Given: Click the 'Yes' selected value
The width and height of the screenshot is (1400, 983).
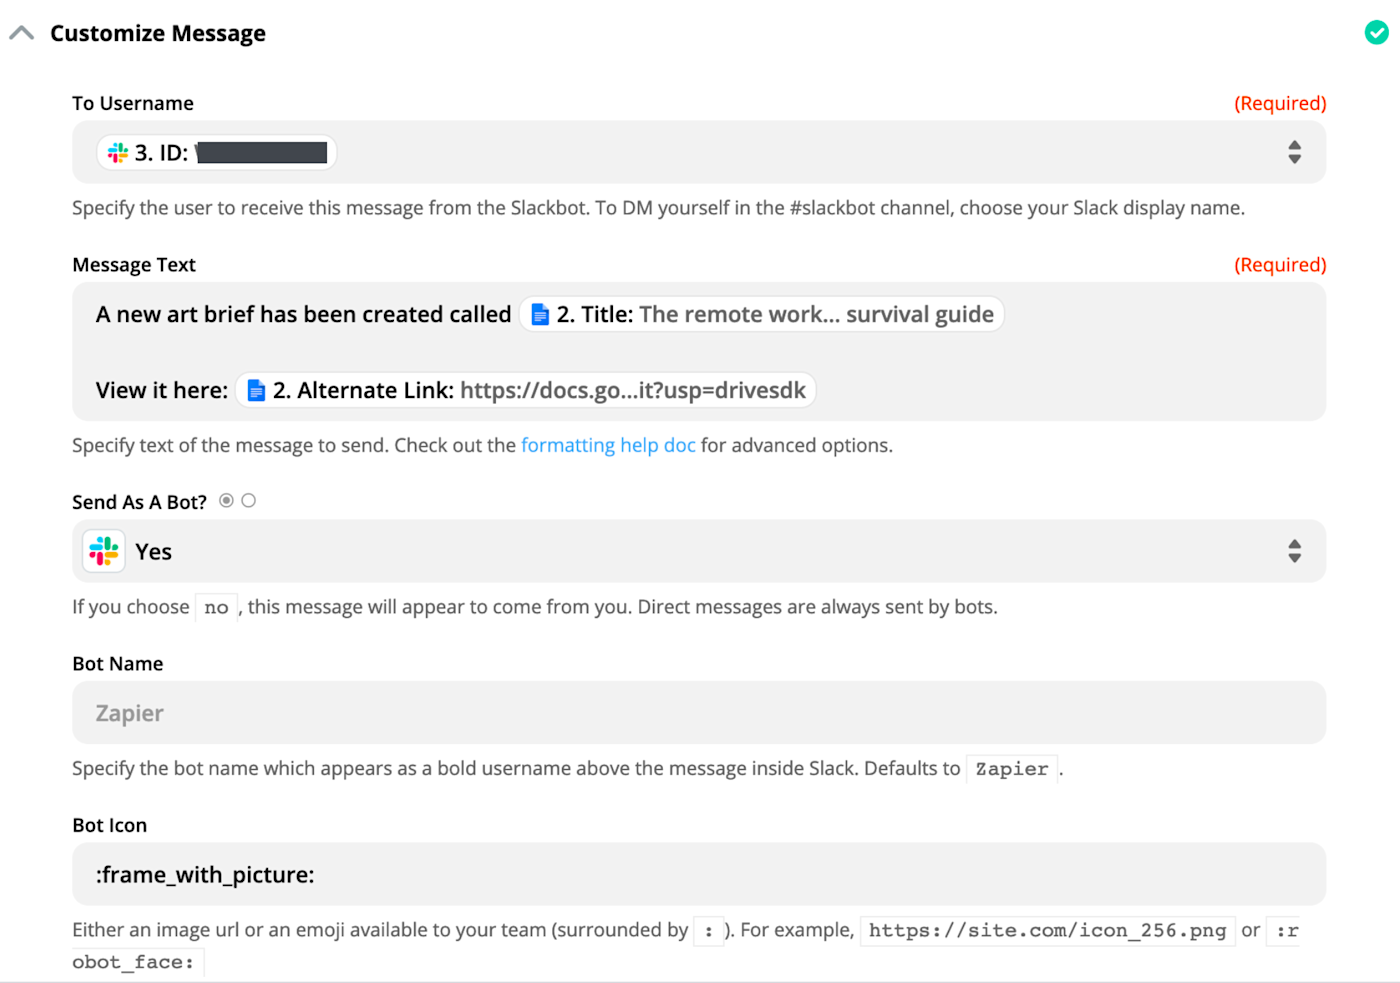Looking at the screenshot, I should (154, 552).
